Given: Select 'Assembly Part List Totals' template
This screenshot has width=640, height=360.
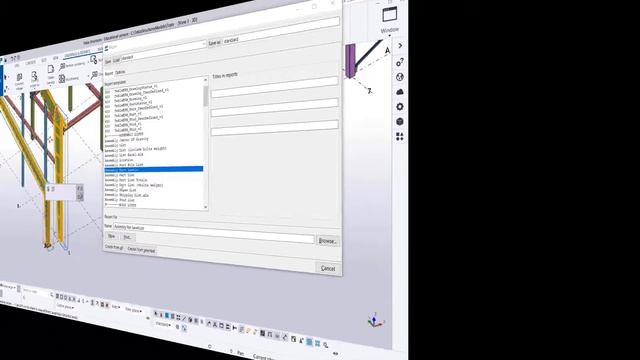Looking at the screenshot, I should coord(126,180).
